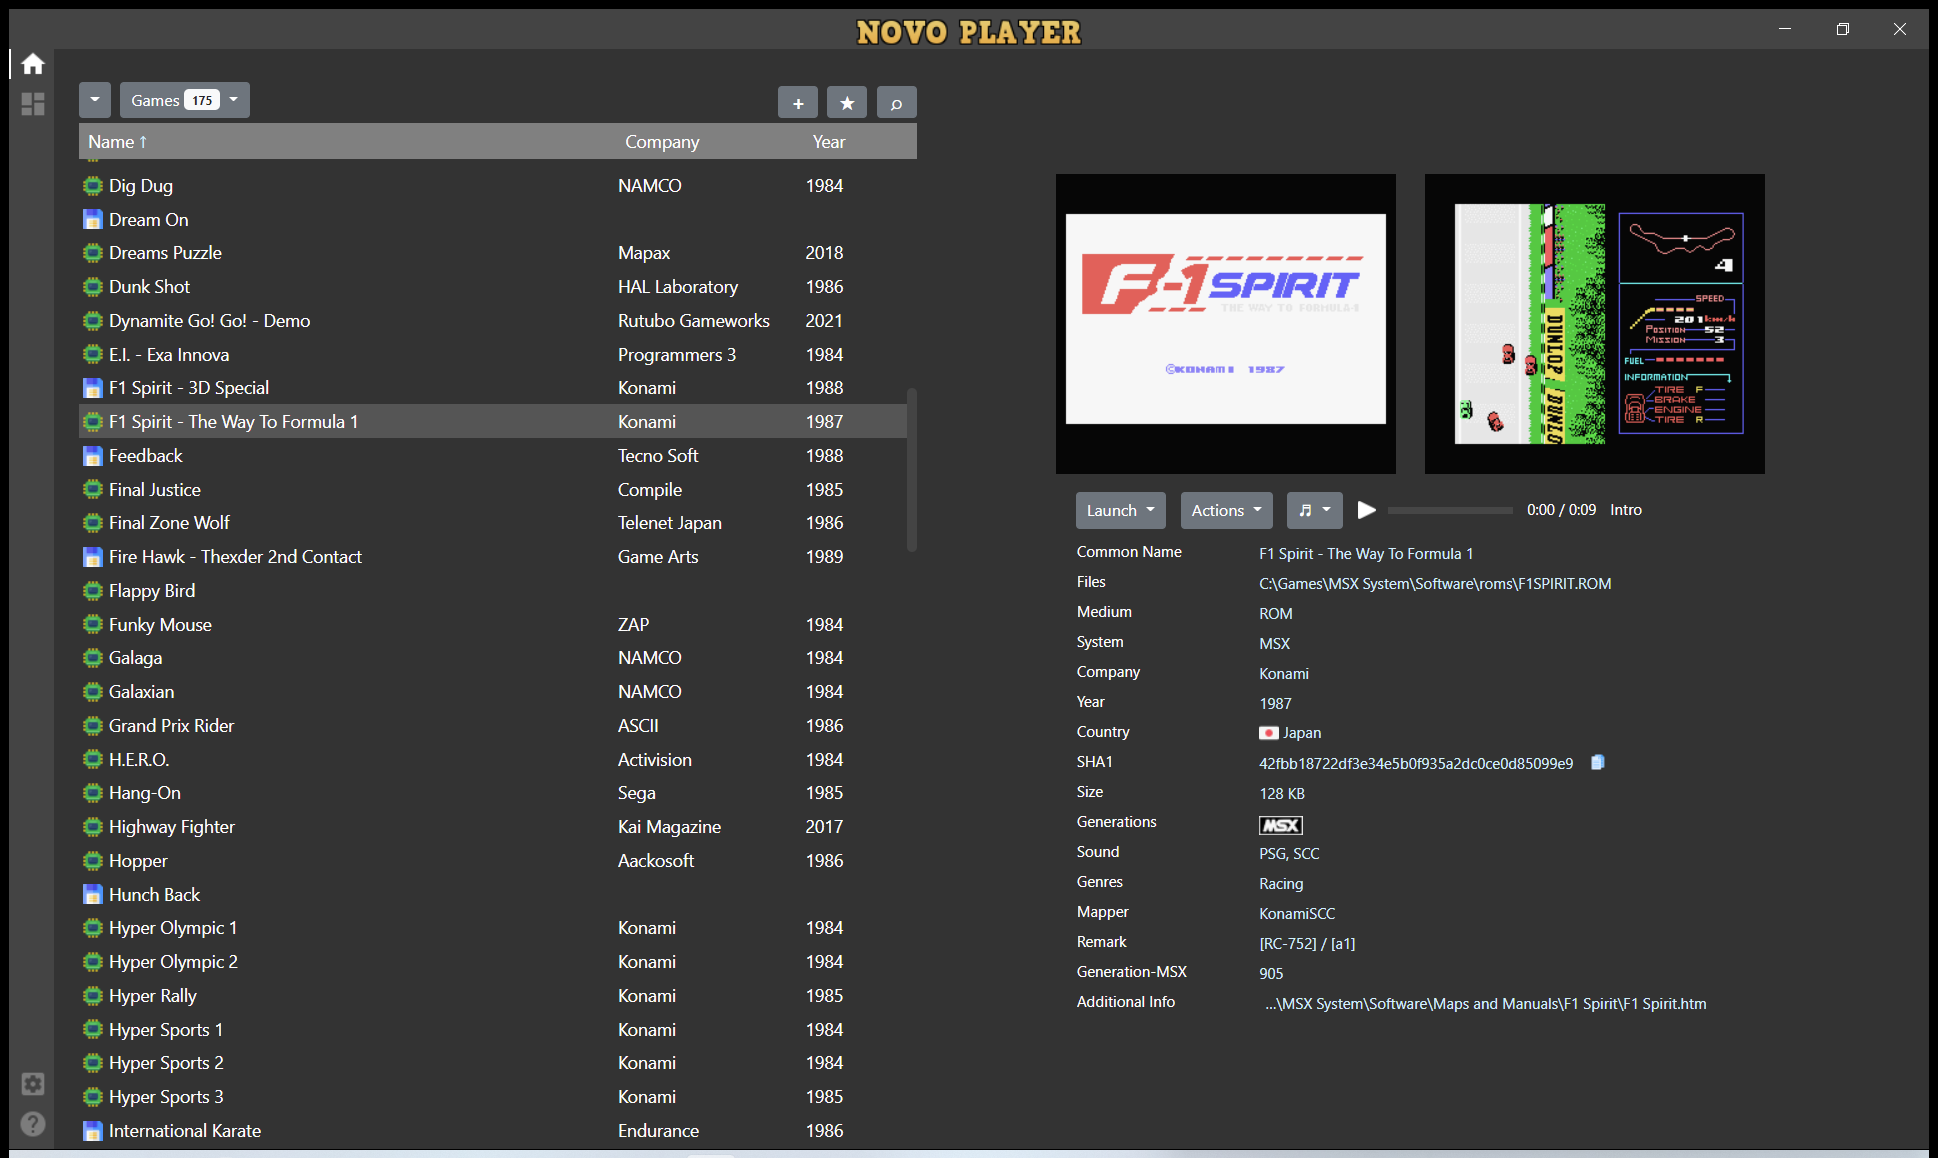Select Grand Prix Rider in the list
The height and width of the screenshot is (1158, 1938).
pyautogui.click(x=493, y=726)
